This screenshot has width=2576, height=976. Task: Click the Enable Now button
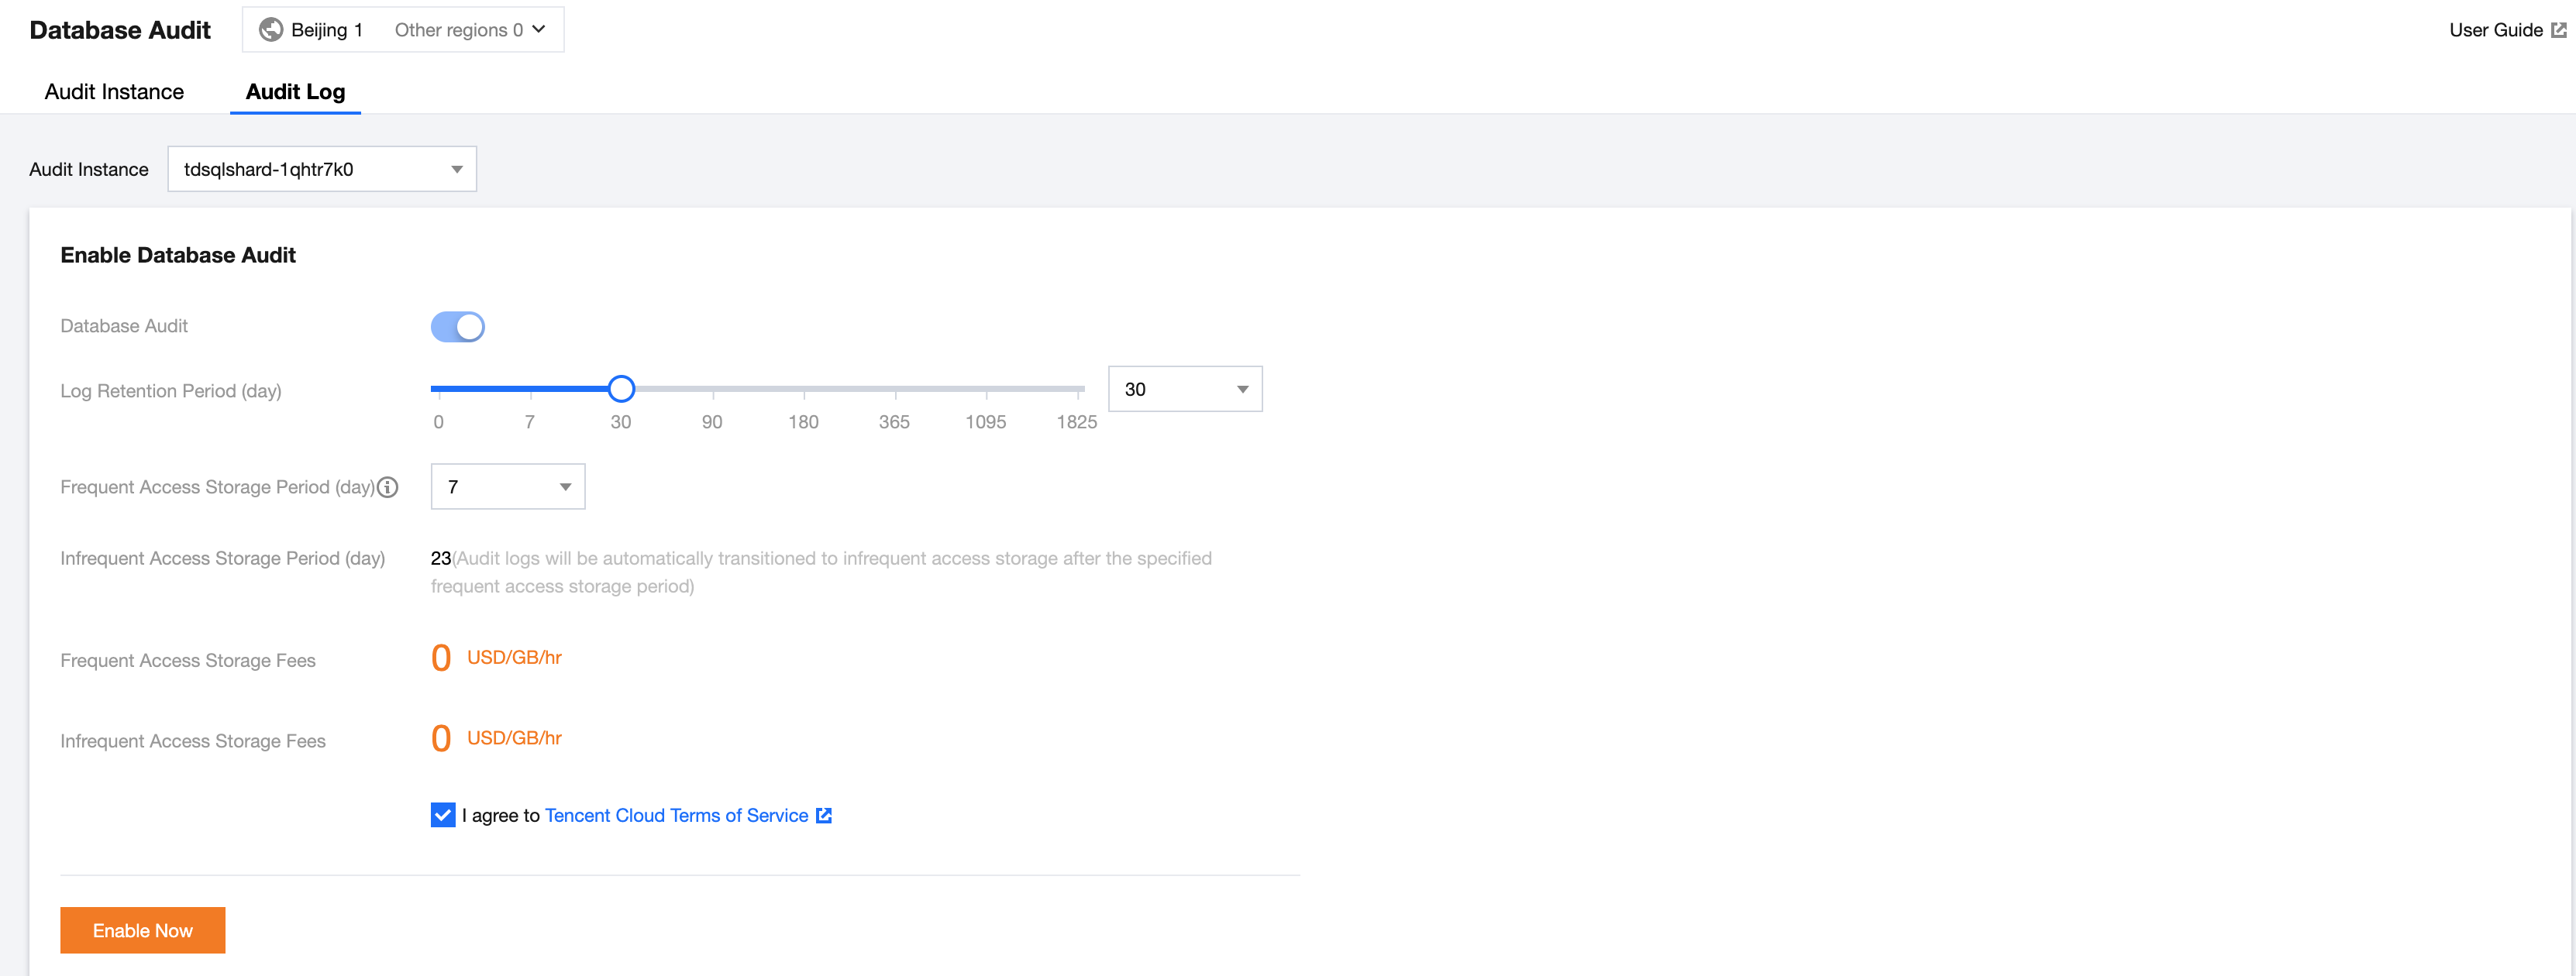point(142,930)
